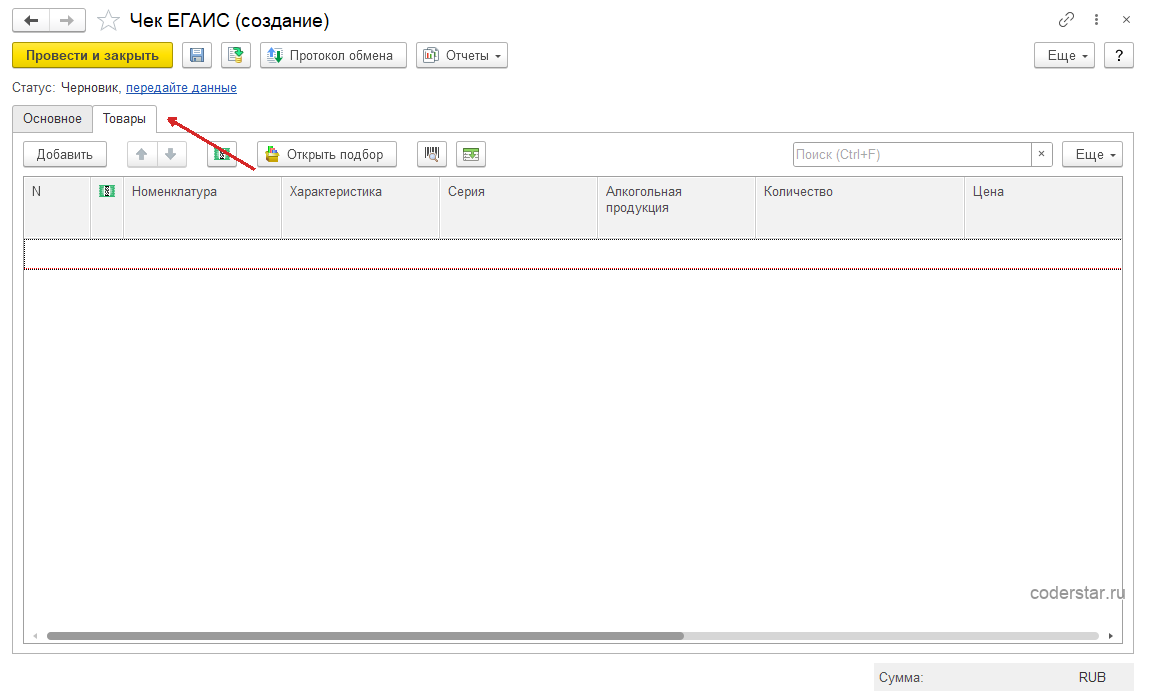Open Протокол обмена
The width and height of the screenshot is (1150, 700).
[x=333, y=55]
